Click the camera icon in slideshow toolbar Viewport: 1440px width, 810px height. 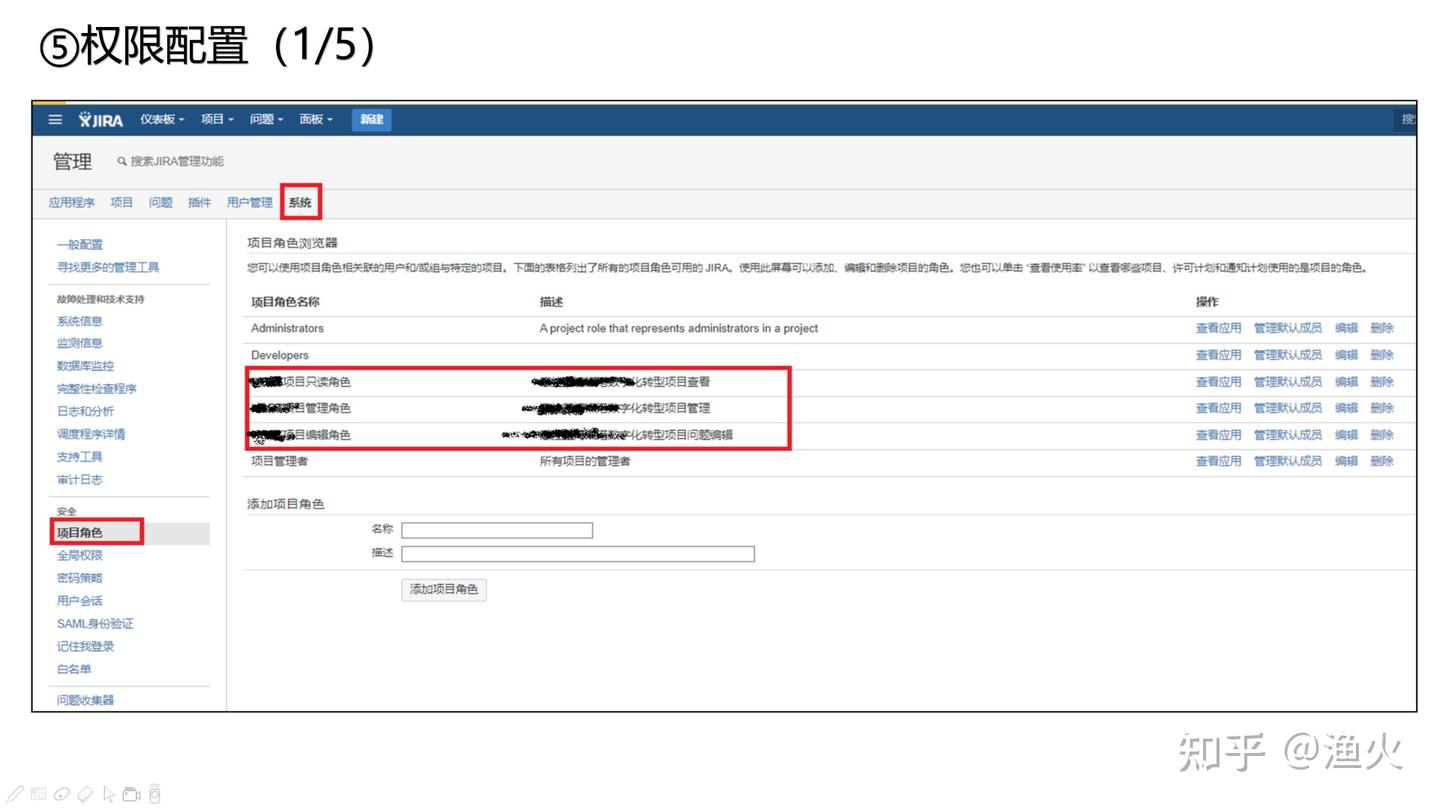tap(132, 795)
